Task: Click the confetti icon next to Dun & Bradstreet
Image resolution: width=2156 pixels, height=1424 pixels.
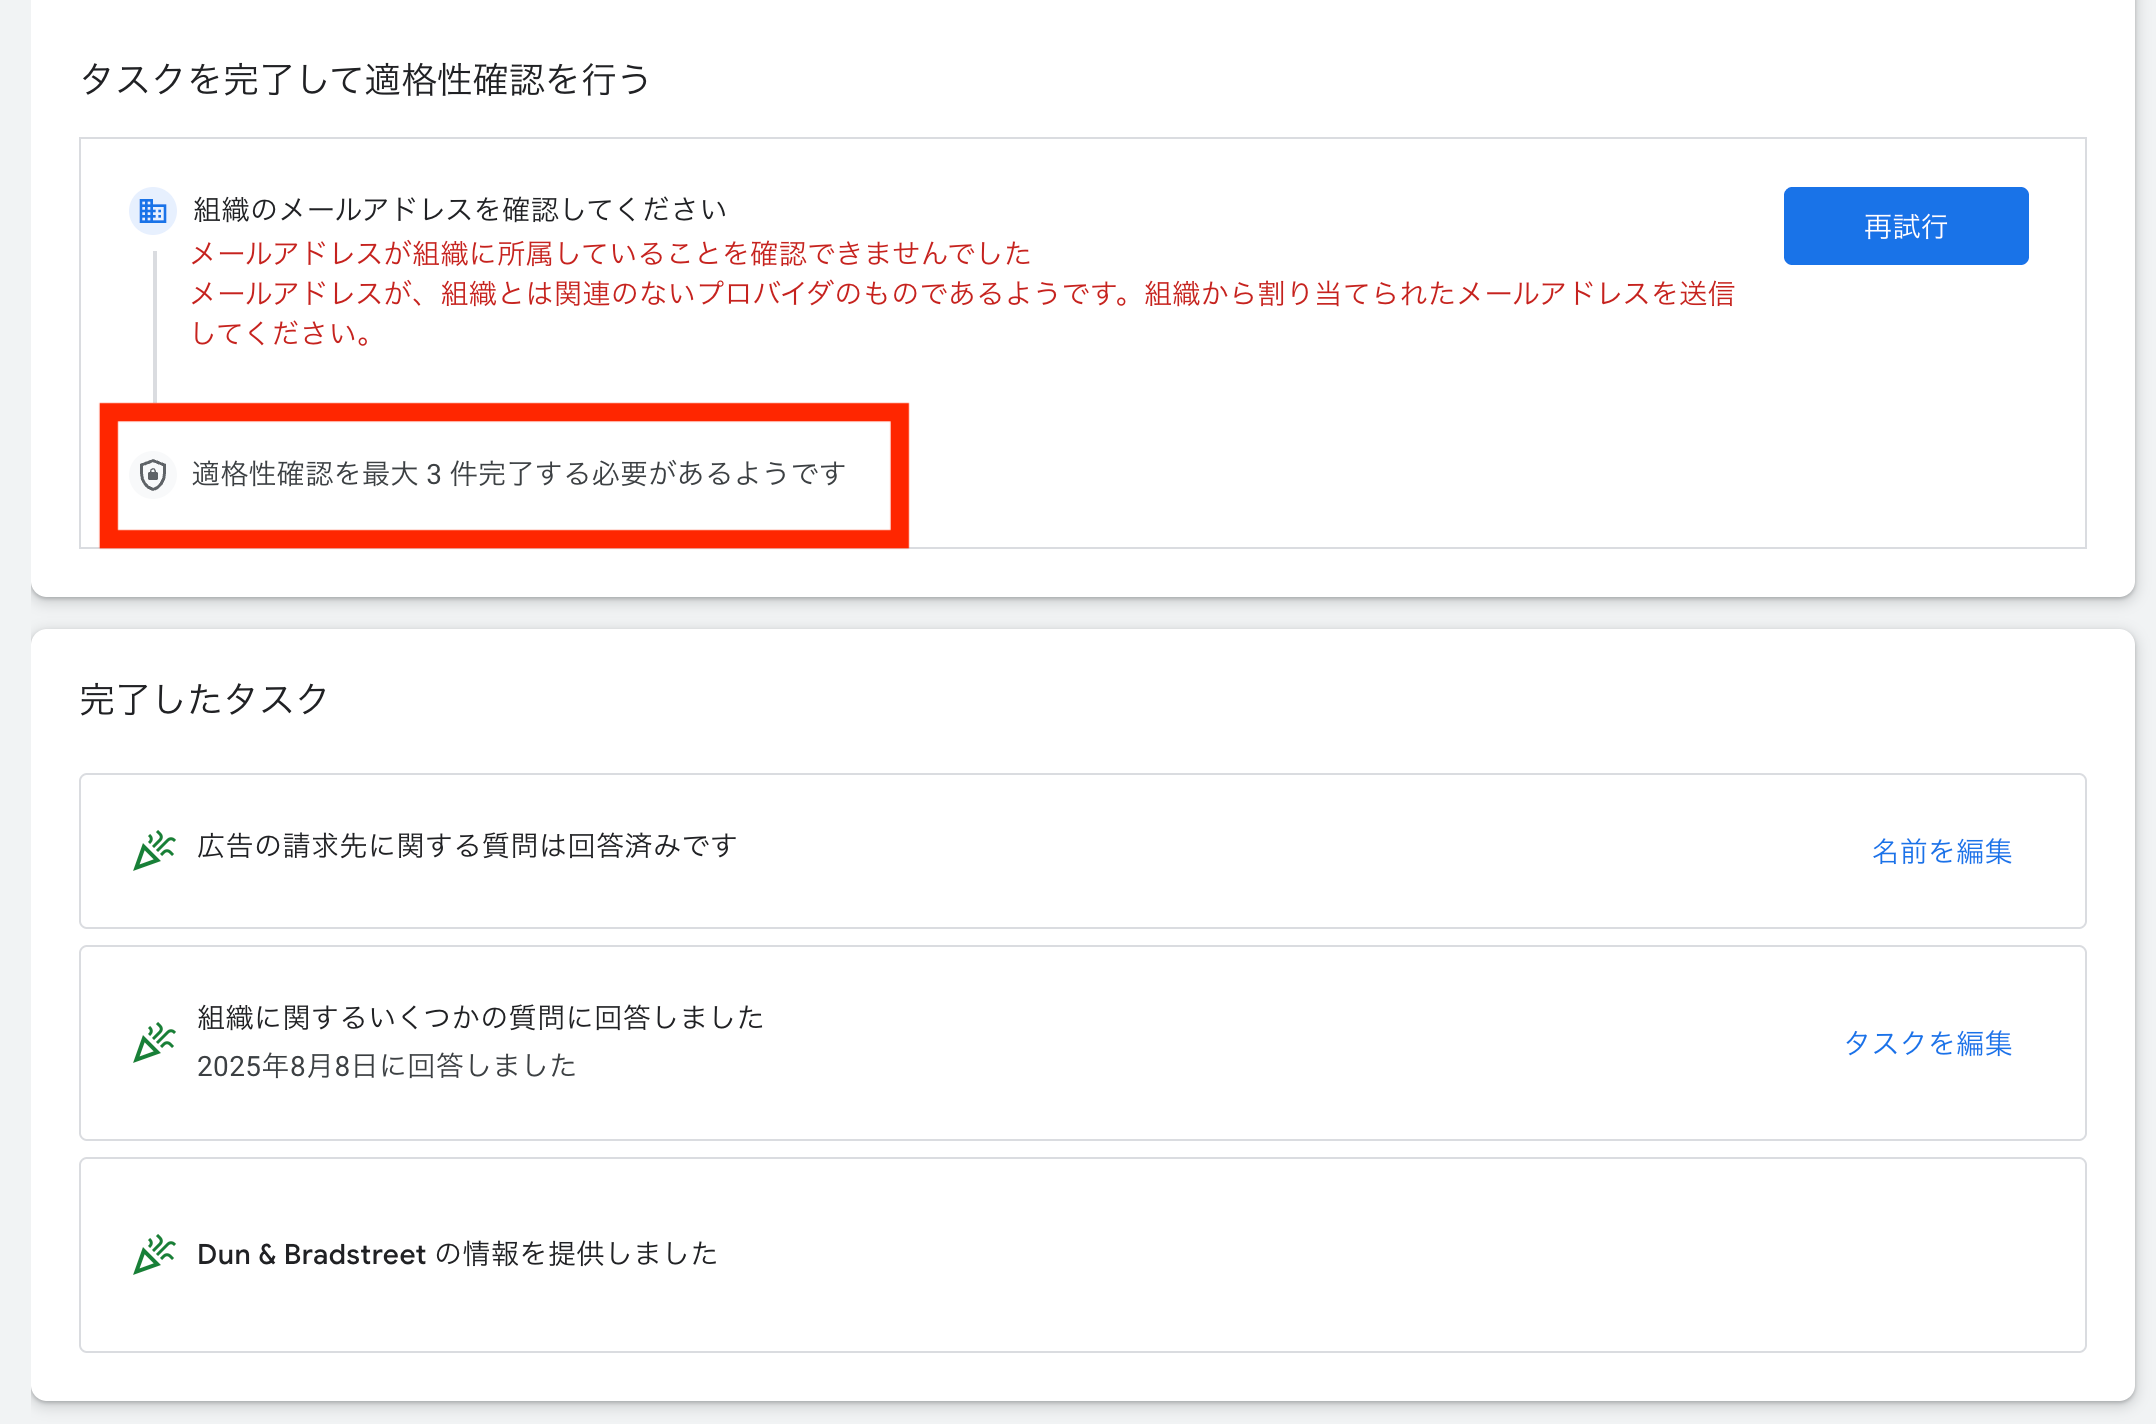Action: click(154, 1254)
